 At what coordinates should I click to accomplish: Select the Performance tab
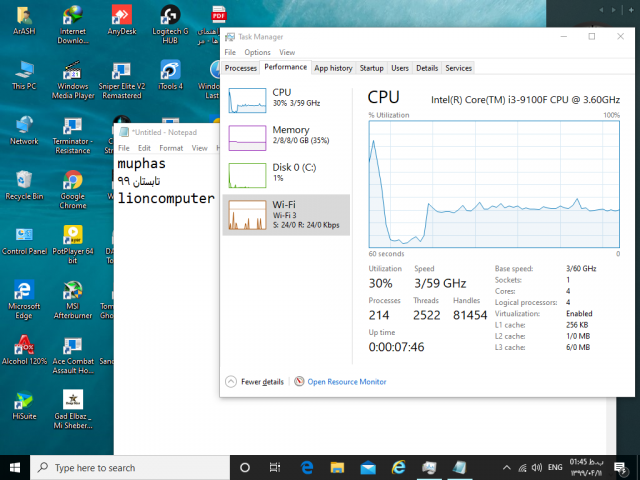[285, 67]
